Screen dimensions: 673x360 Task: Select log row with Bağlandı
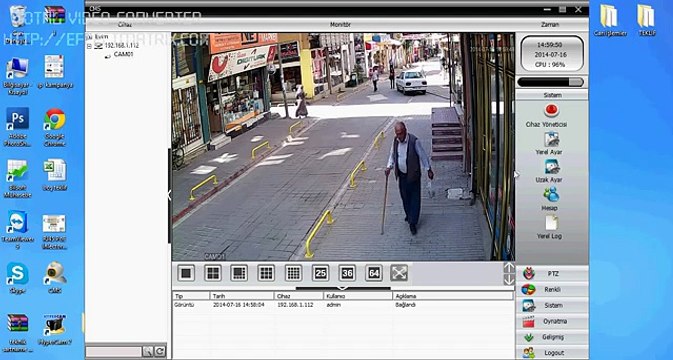[x=343, y=305]
